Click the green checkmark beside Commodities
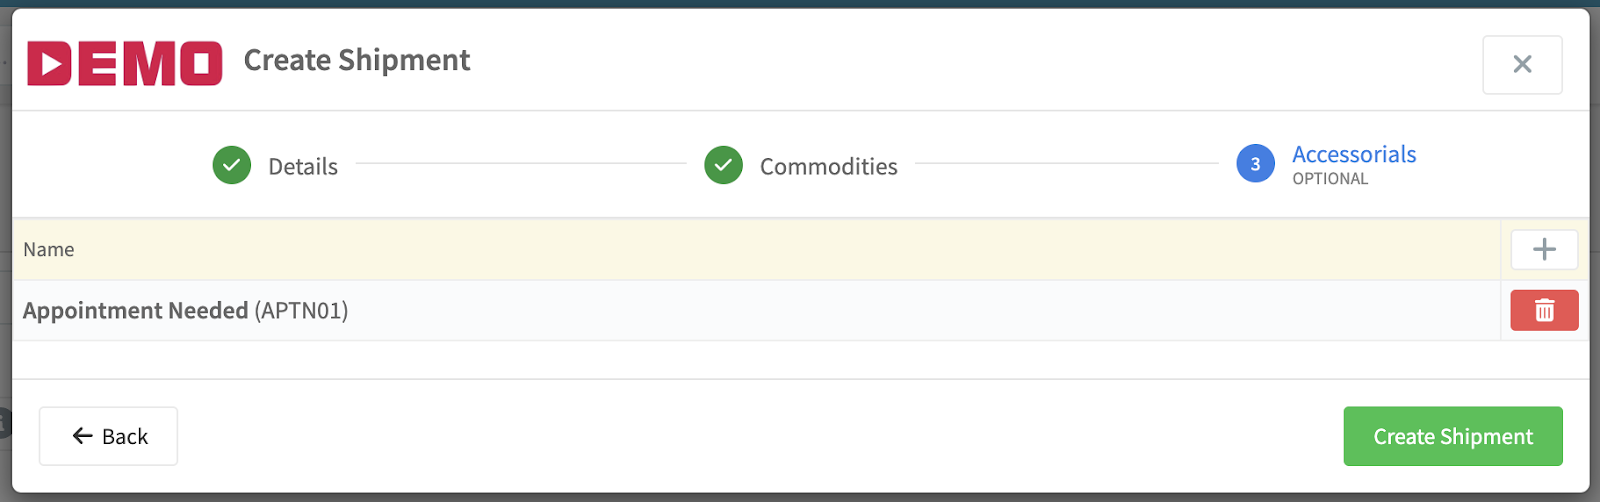This screenshot has width=1600, height=502. [x=723, y=165]
